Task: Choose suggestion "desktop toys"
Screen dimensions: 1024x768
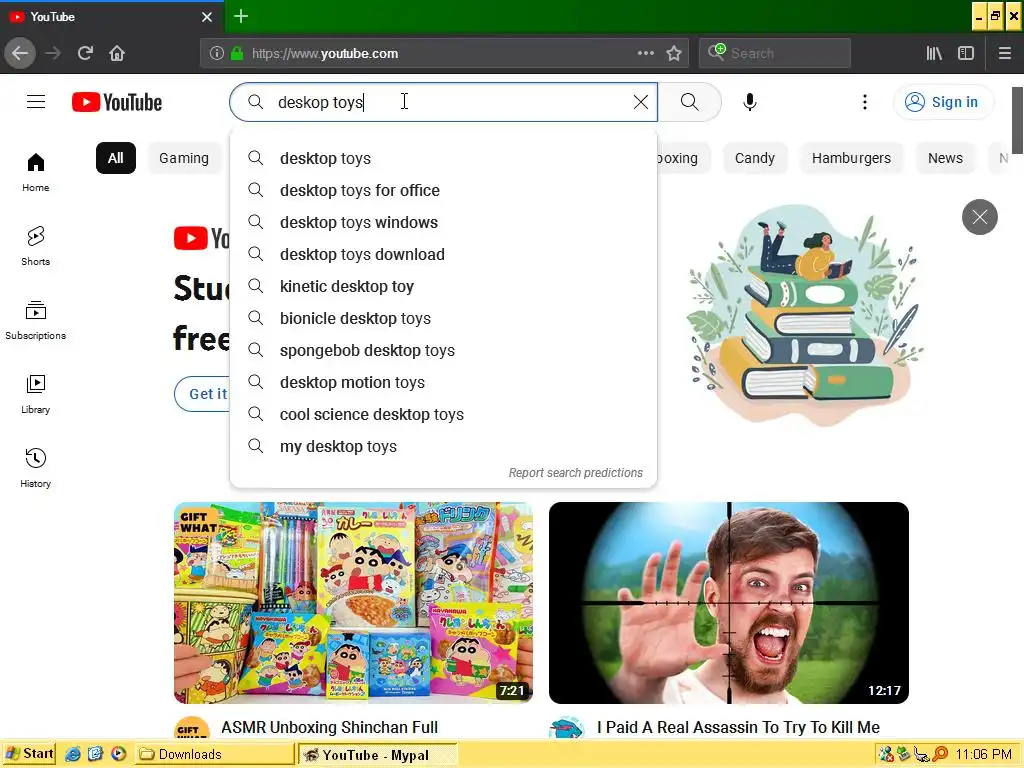Action: [443, 158]
